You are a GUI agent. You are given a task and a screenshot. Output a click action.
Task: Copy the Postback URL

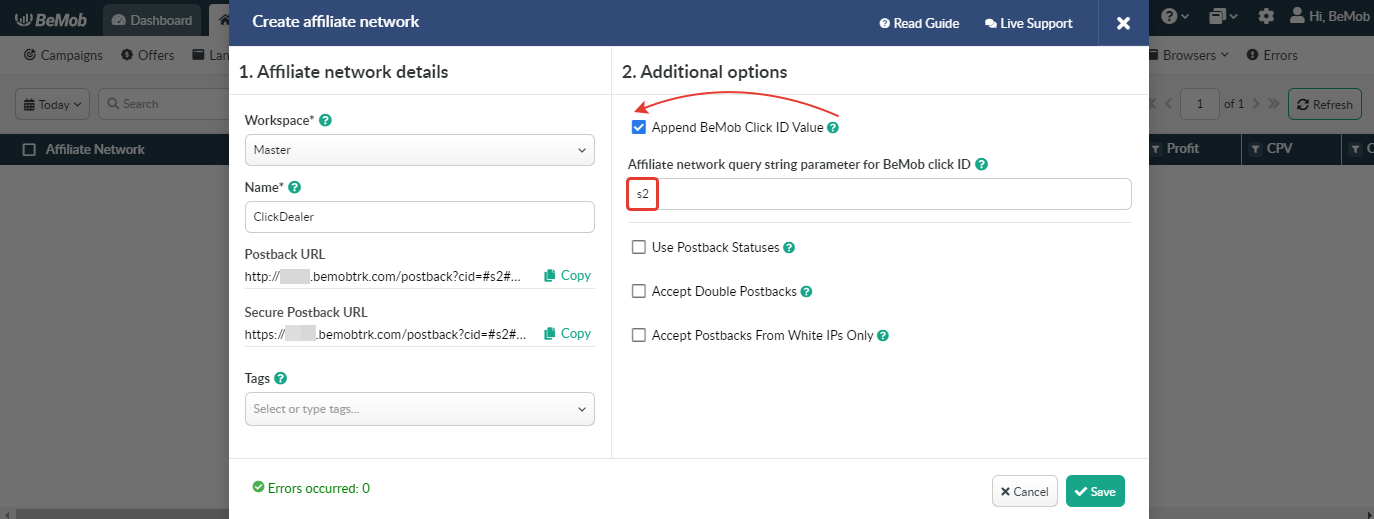[567, 275]
